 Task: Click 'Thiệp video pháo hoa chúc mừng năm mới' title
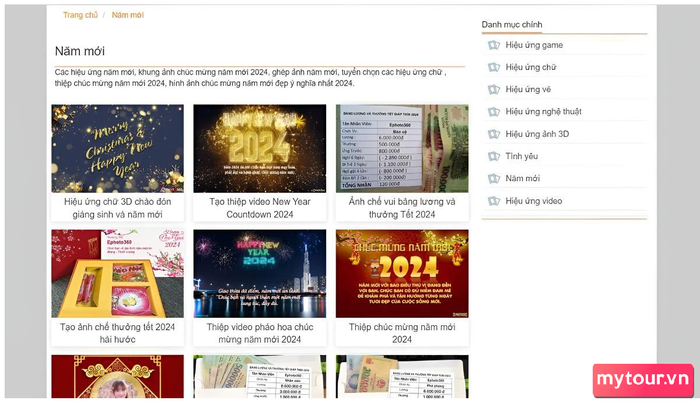click(260, 333)
